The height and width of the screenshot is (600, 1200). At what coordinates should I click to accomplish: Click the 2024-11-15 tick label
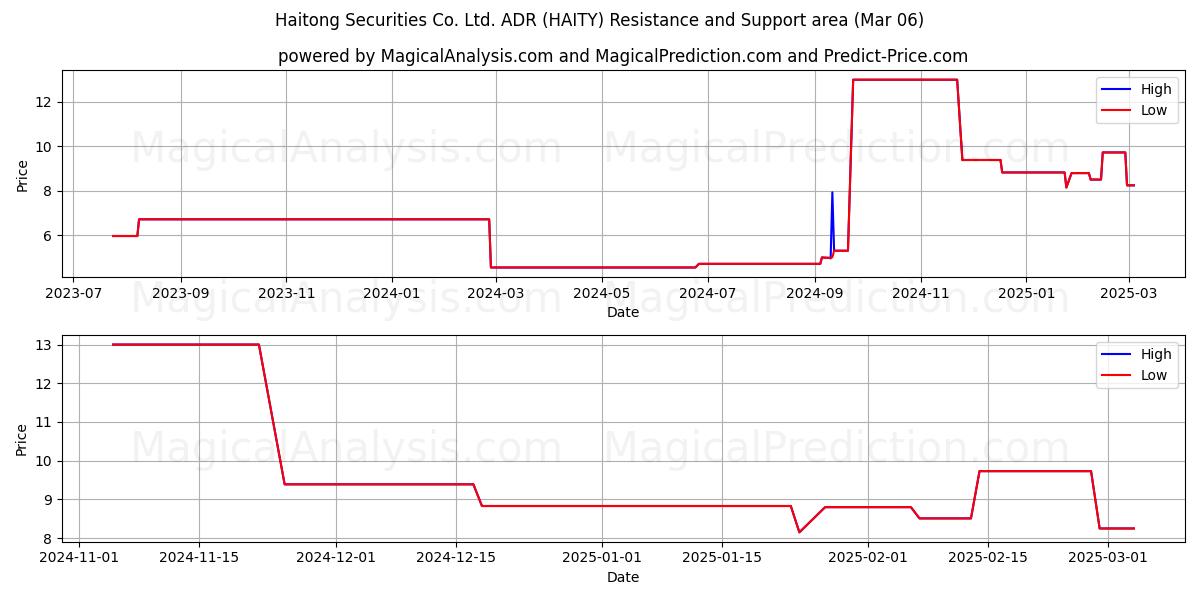click(199, 559)
